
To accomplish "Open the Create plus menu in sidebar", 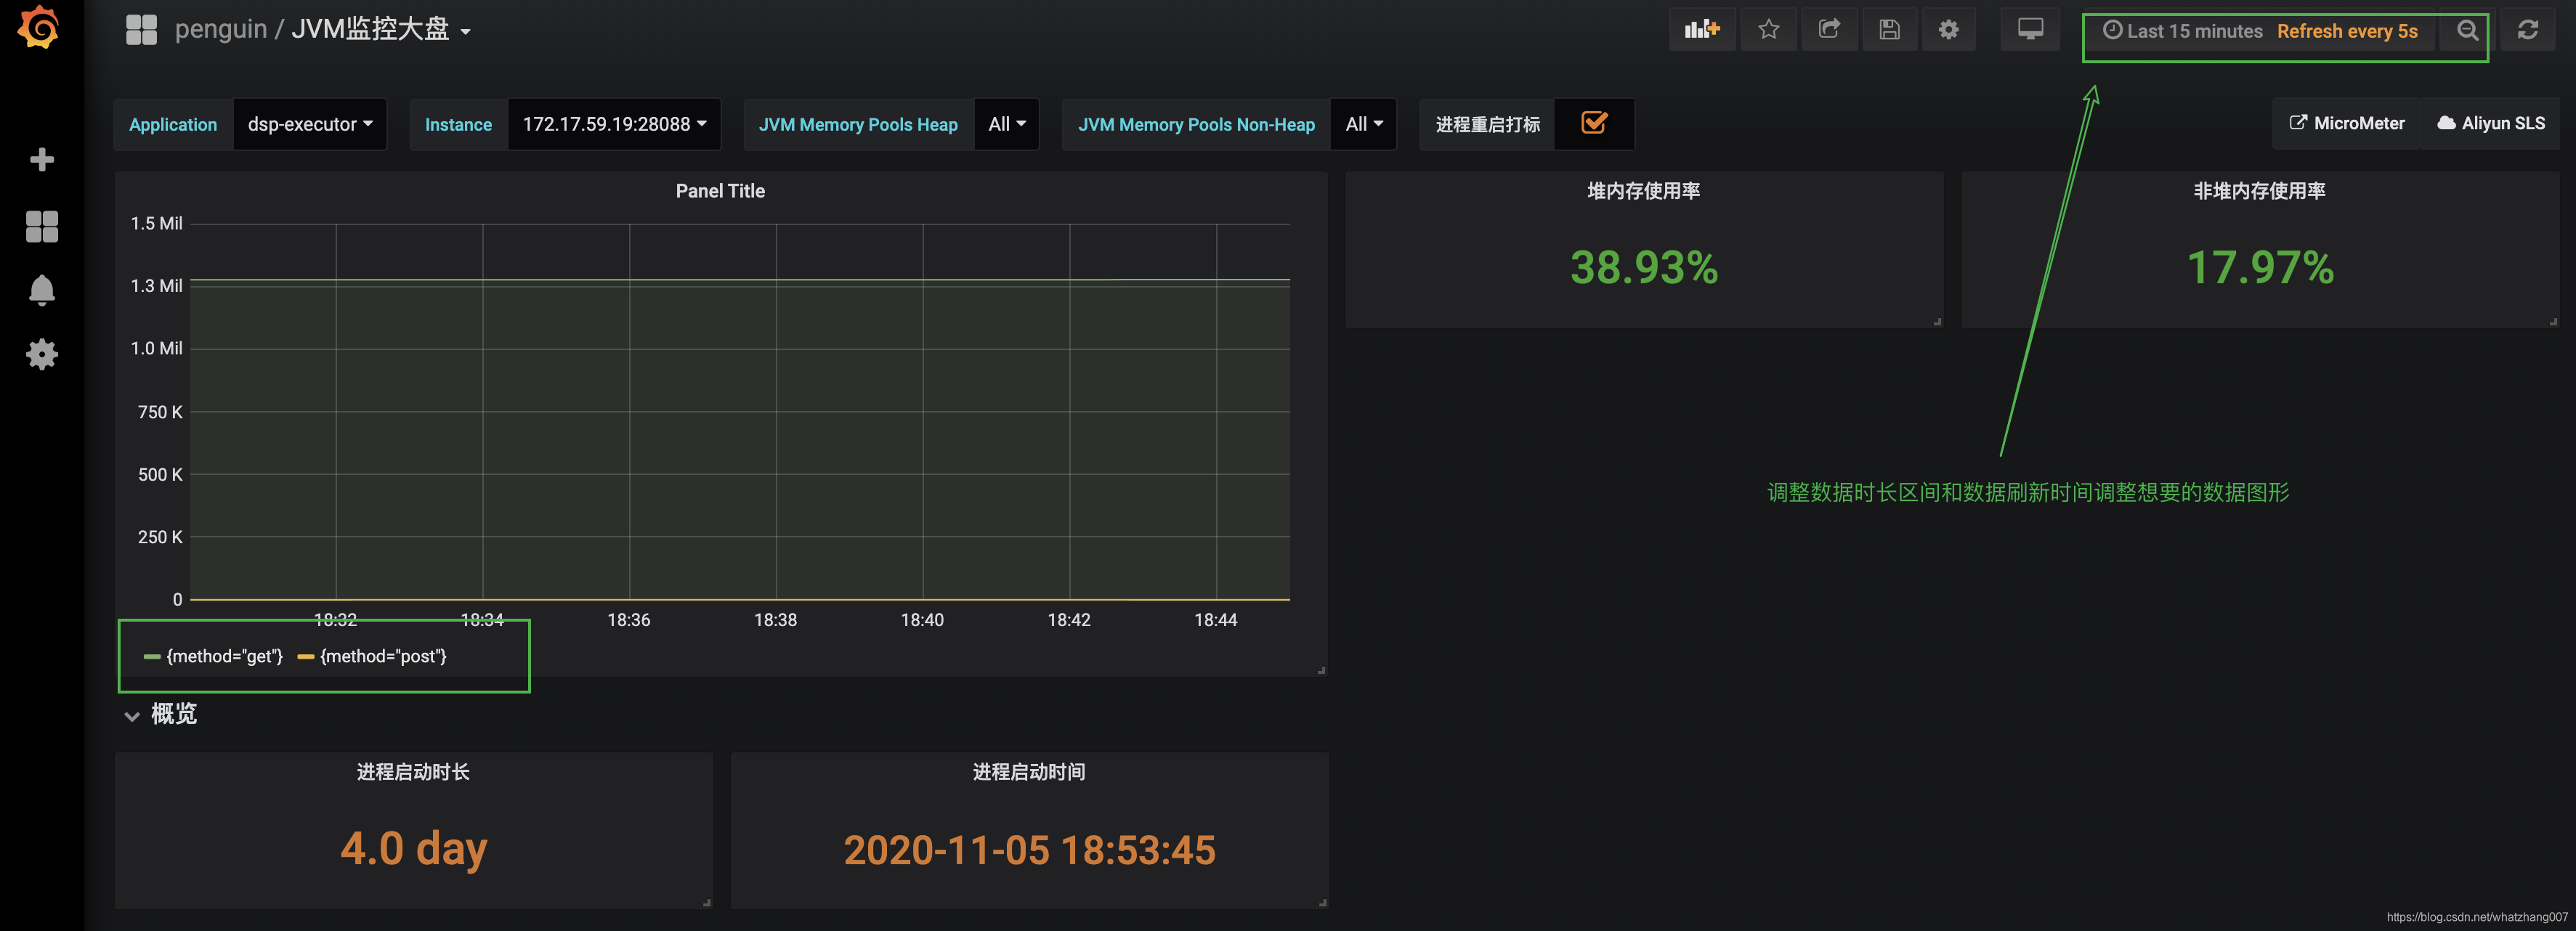I will click(x=41, y=160).
